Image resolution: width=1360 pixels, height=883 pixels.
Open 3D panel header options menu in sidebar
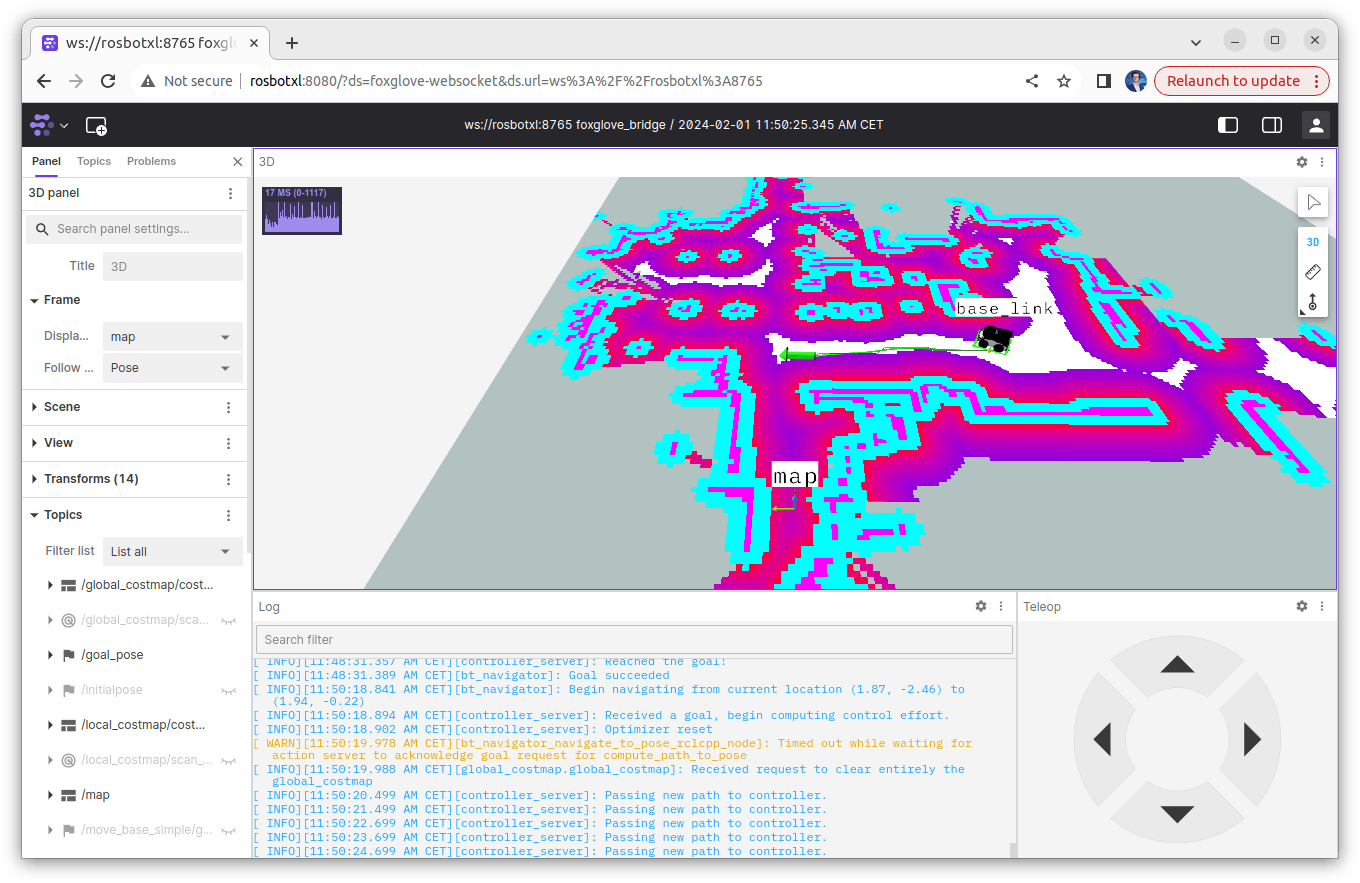230,194
